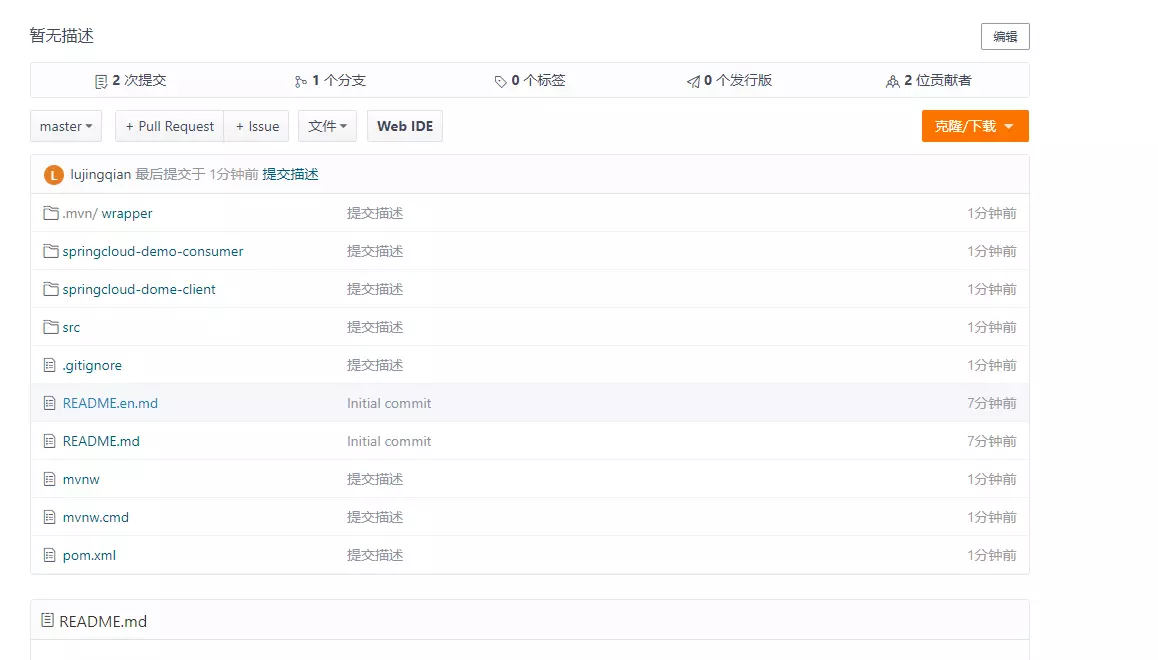Image resolution: width=1158 pixels, height=660 pixels.
Task: Click the file icon of README.en.md
Action: 49,403
